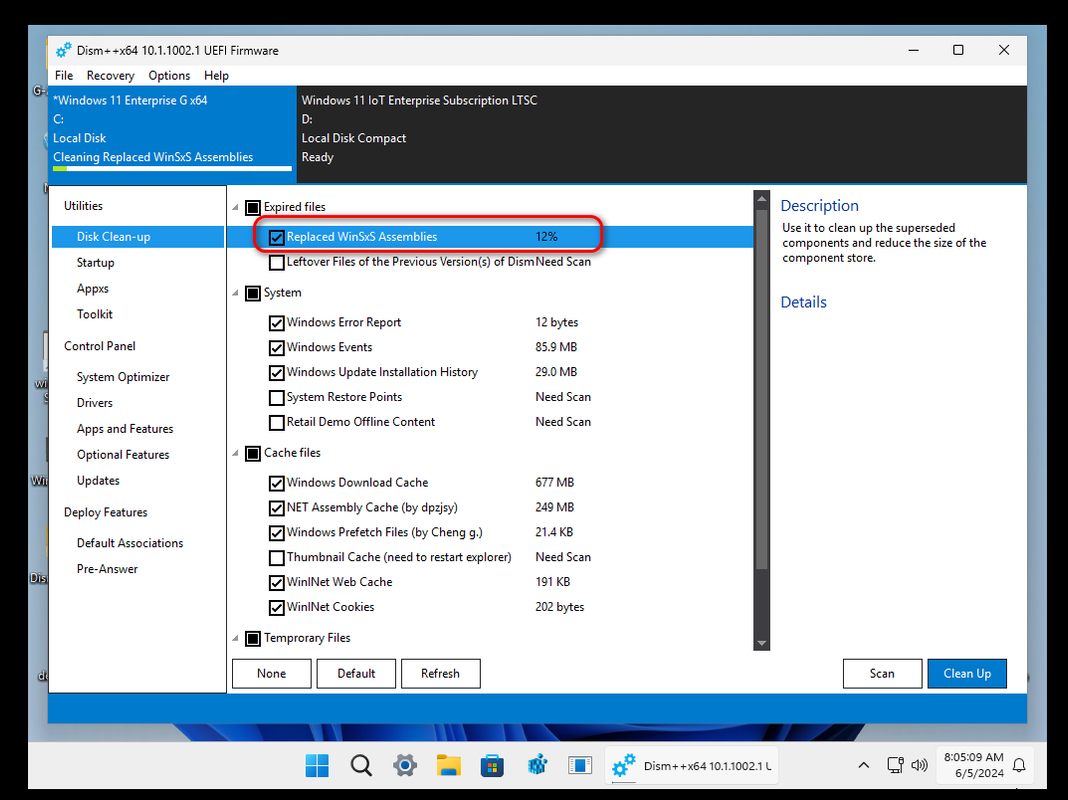Click the blue gears taskbar icon
The height and width of the screenshot is (800, 1068).
[x=537, y=765]
